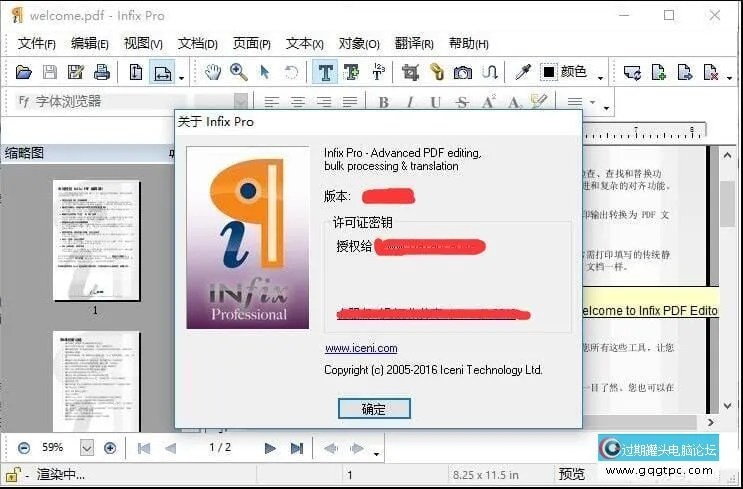Toggle Bold text formatting
Viewport: 743px width, 489px height.
coord(383,102)
